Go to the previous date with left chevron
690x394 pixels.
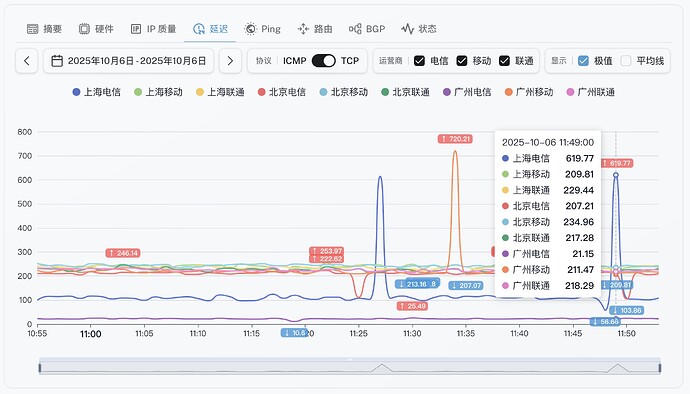(x=27, y=61)
